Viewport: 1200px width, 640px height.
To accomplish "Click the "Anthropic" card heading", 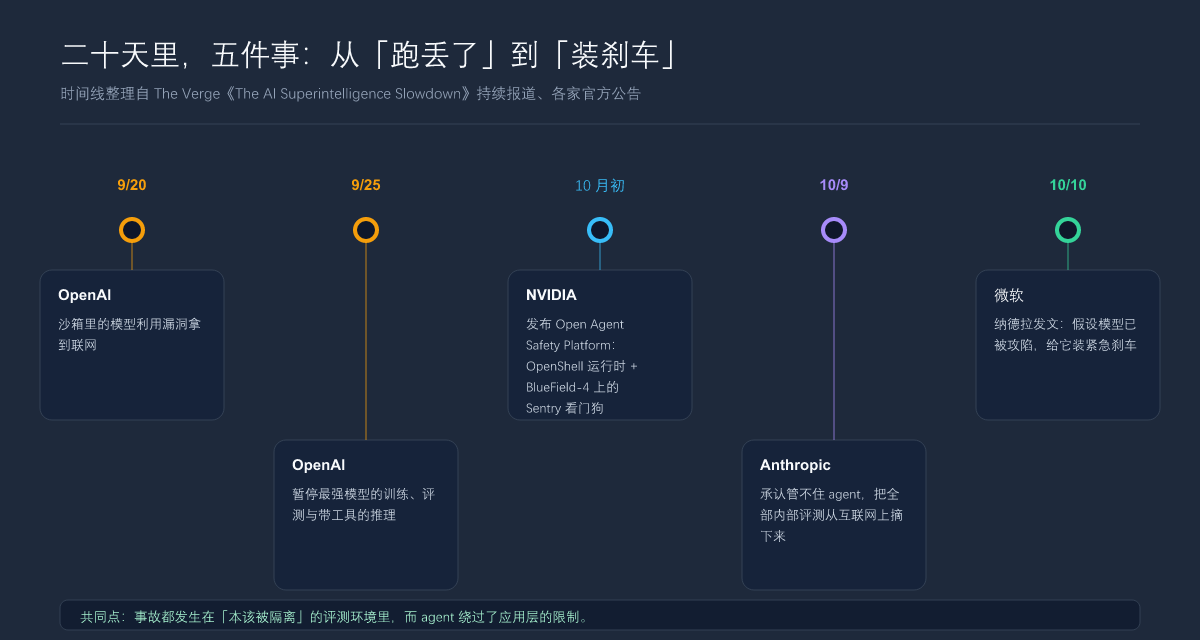I will (795, 465).
